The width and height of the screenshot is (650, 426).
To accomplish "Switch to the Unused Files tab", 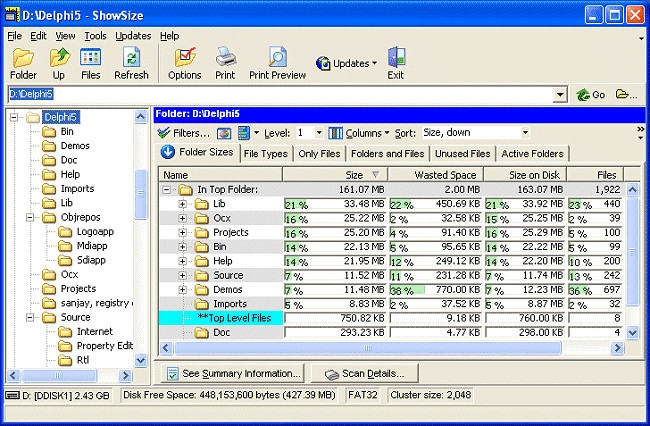I will [463, 154].
